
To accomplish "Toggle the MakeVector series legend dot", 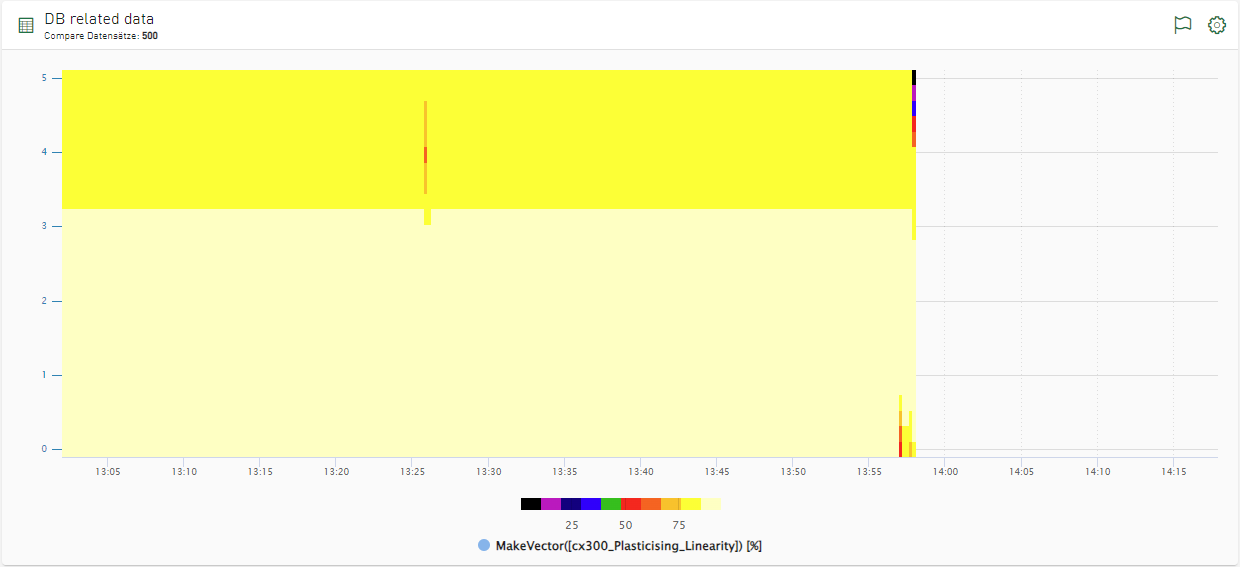I will coord(484,546).
